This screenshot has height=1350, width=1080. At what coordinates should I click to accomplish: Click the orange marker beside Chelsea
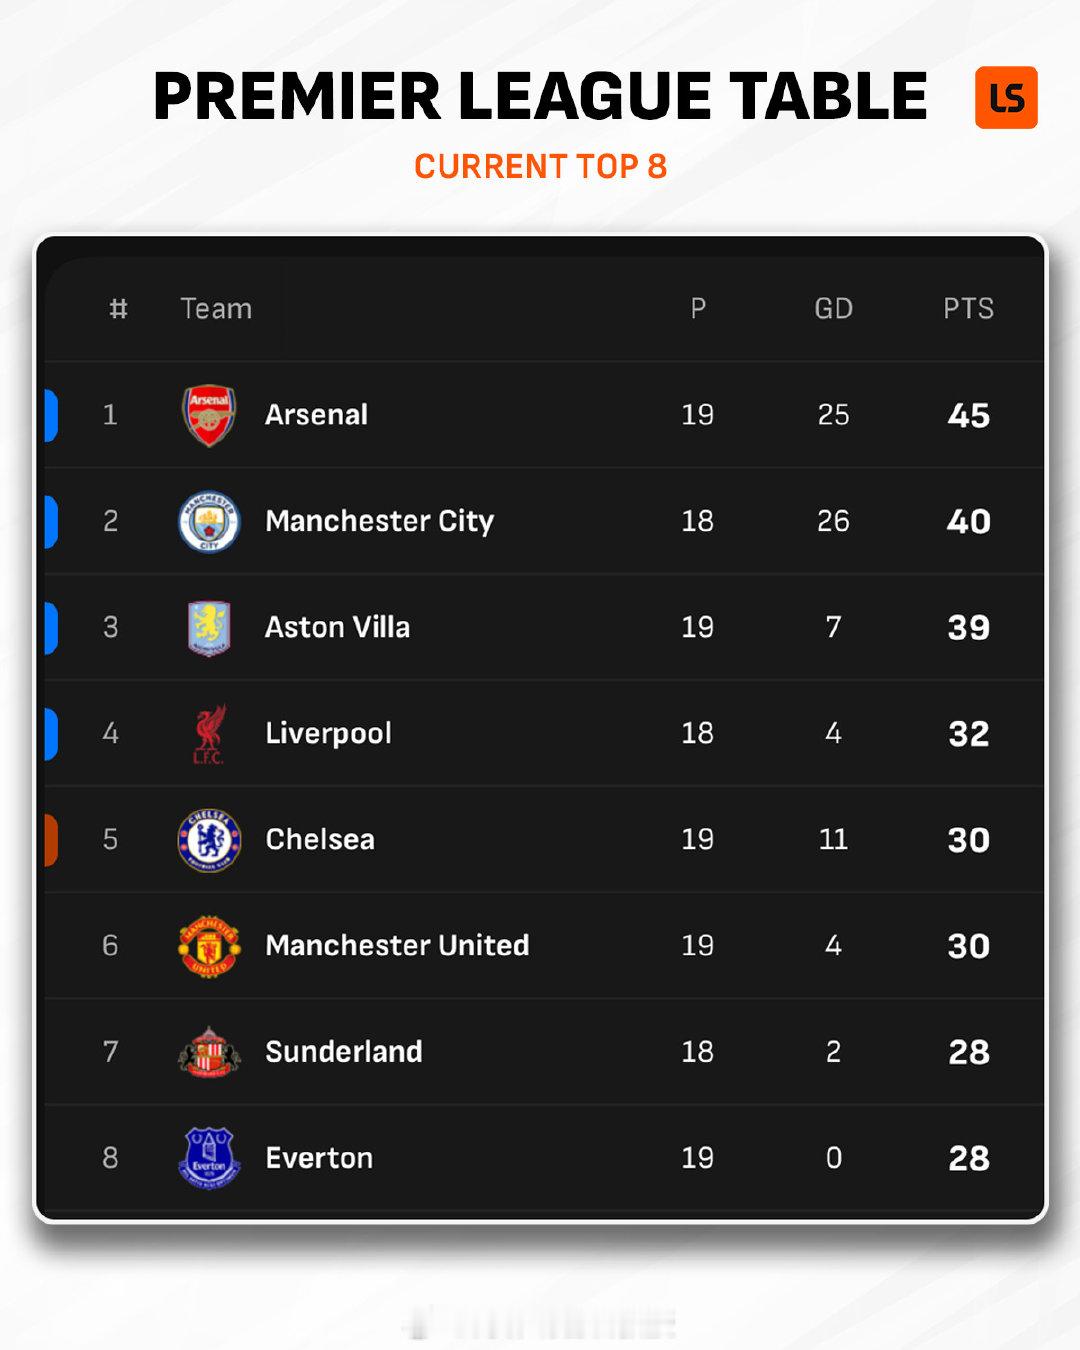click(51, 839)
